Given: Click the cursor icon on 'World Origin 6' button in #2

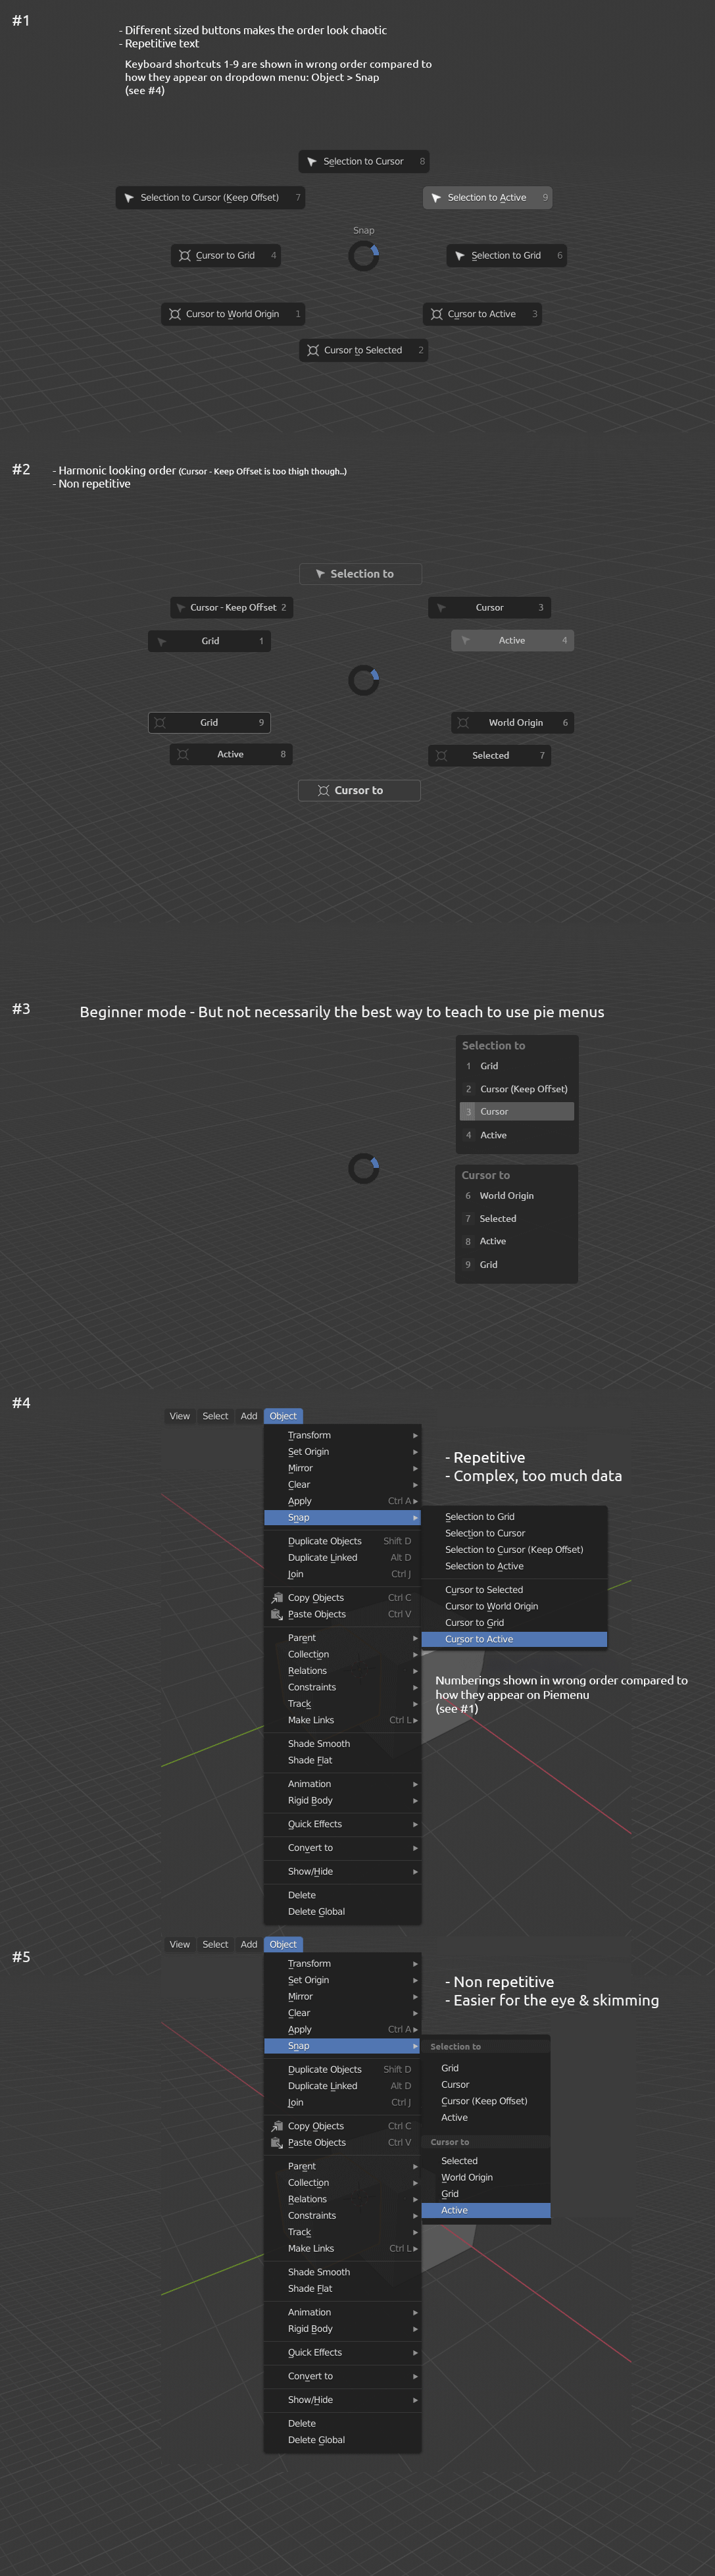Looking at the screenshot, I should pyautogui.click(x=463, y=722).
